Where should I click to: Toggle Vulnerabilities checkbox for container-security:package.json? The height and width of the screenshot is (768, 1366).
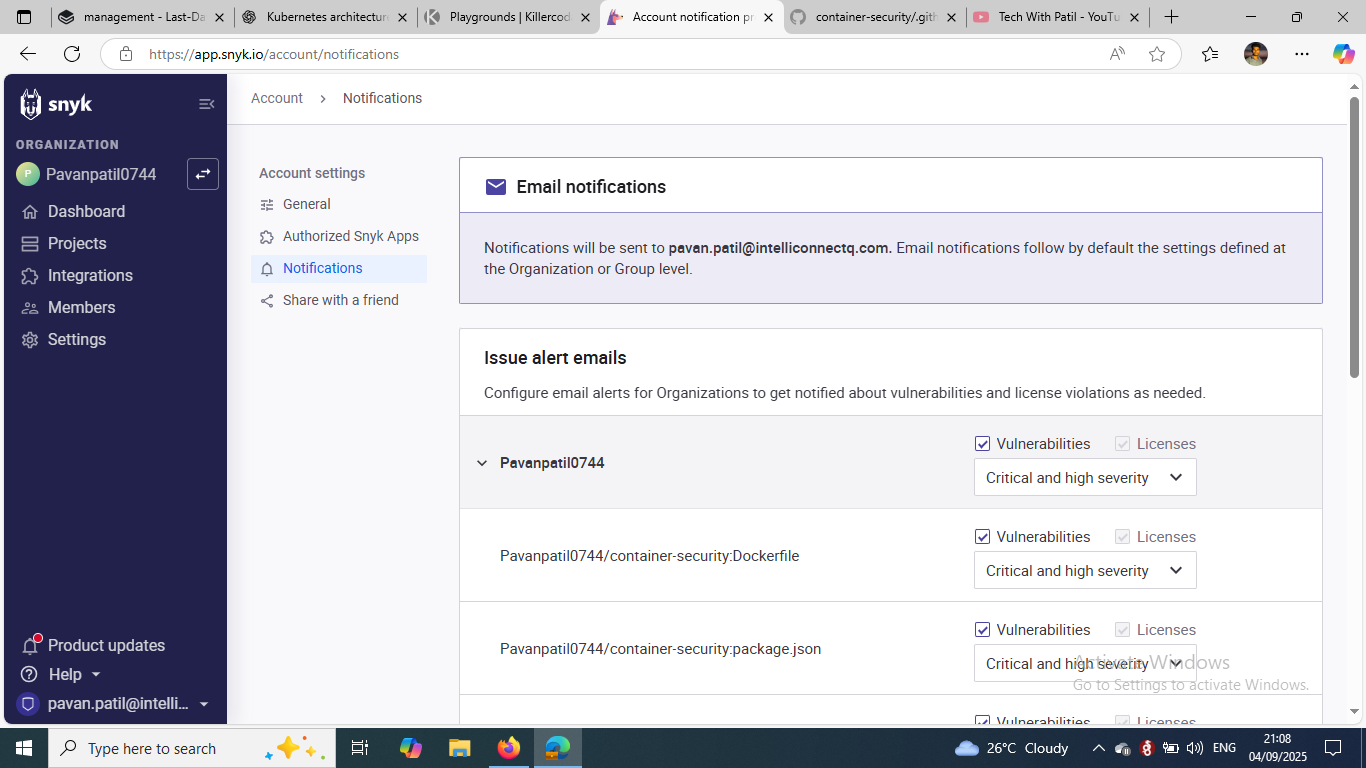tap(982, 630)
